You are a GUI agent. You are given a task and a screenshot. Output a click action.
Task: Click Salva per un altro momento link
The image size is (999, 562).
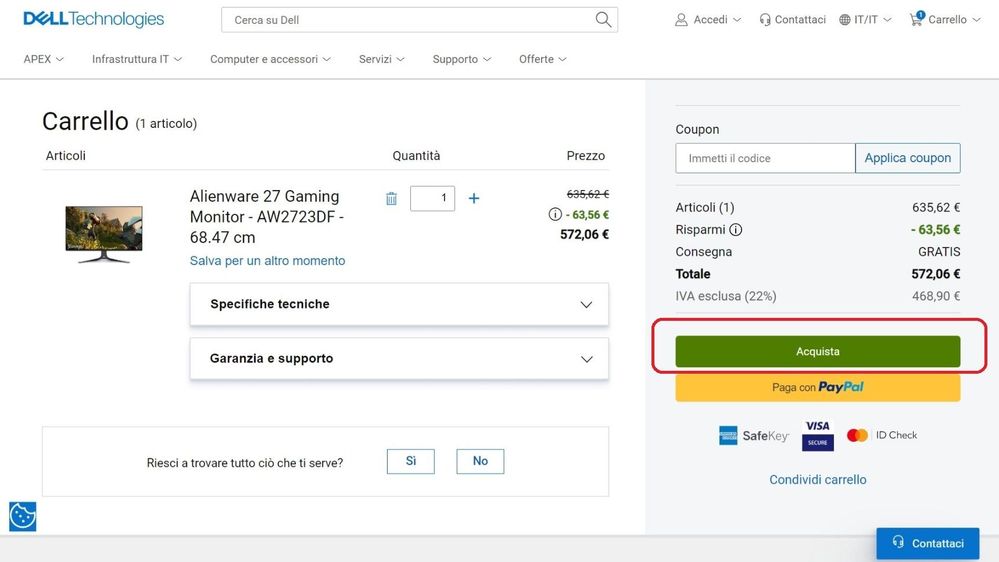point(267,261)
